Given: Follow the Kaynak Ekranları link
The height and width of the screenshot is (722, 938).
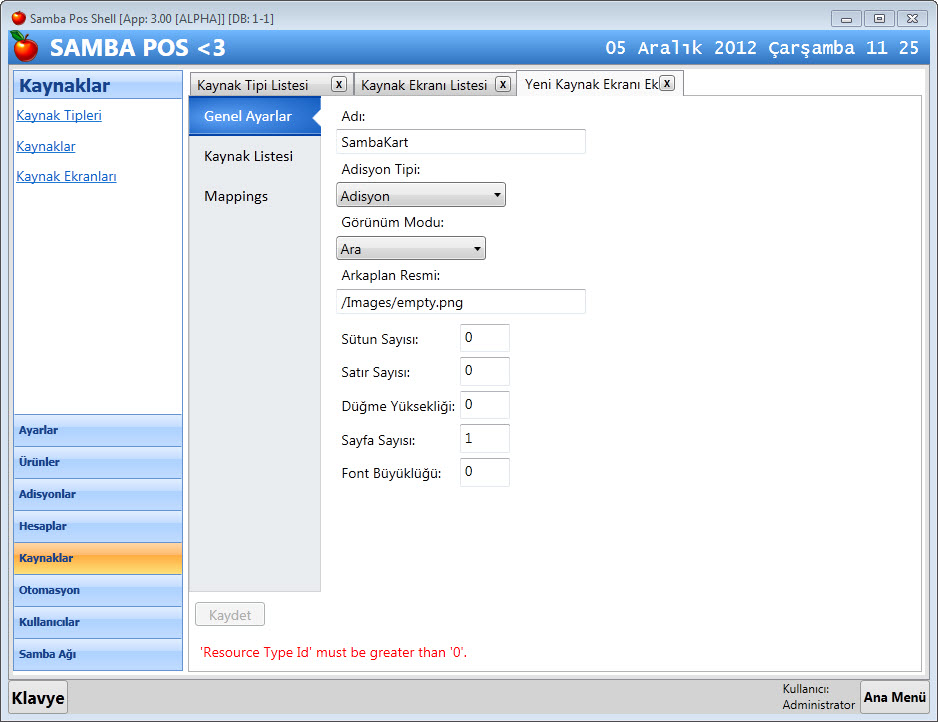Looking at the screenshot, I should point(66,176).
